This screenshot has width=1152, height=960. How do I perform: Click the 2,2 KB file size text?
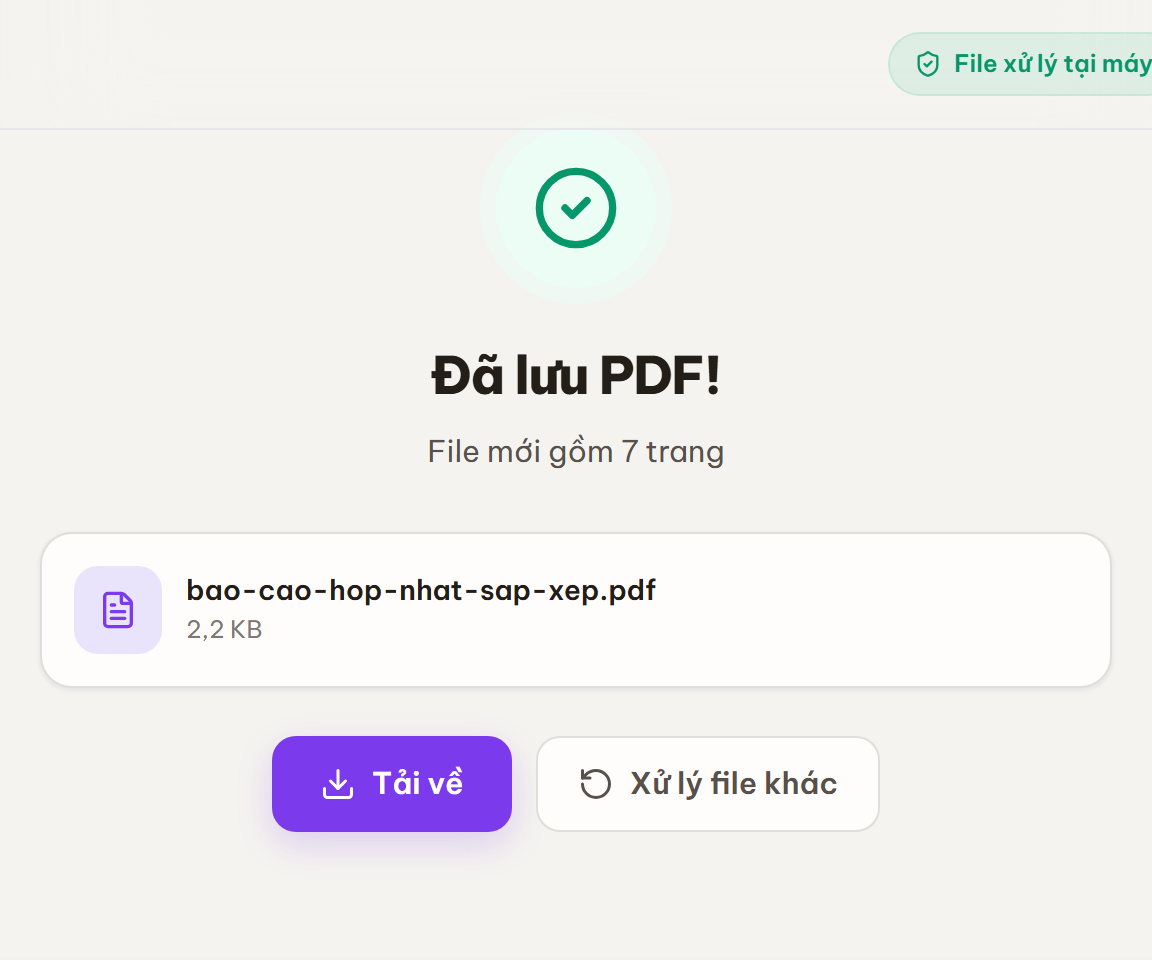224,629
